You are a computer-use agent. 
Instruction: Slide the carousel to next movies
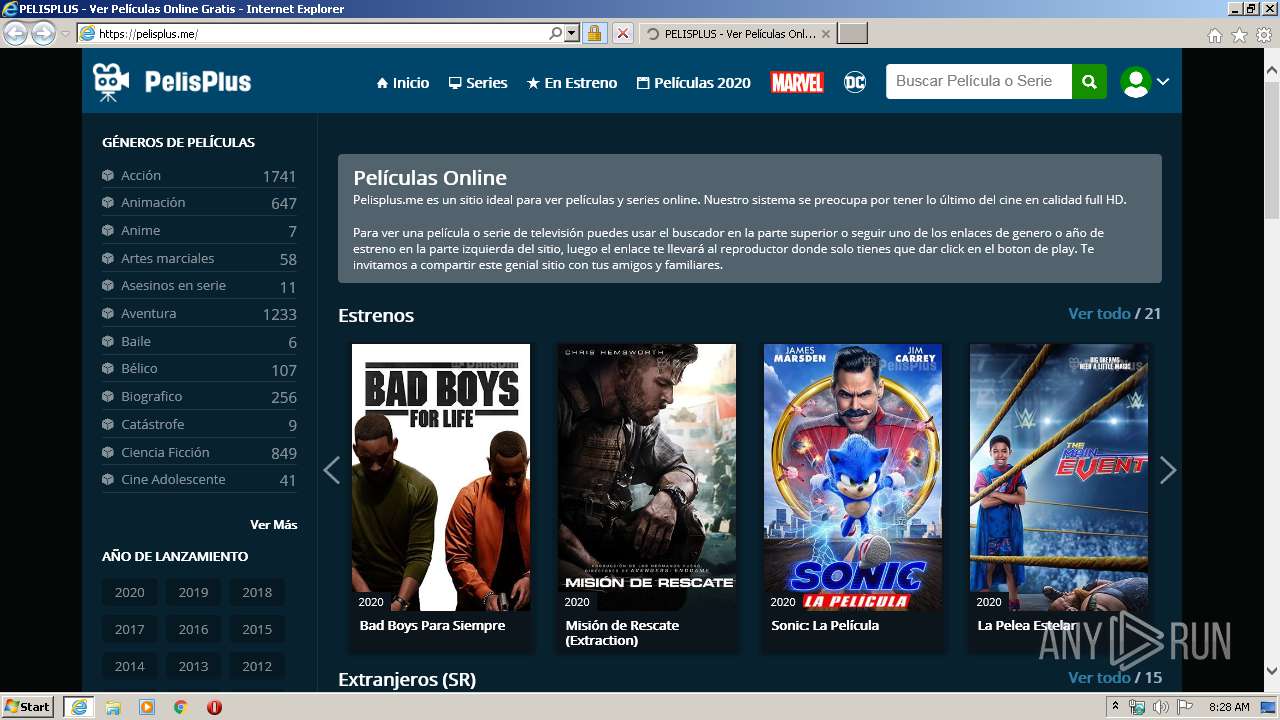tap(1168, 470)
